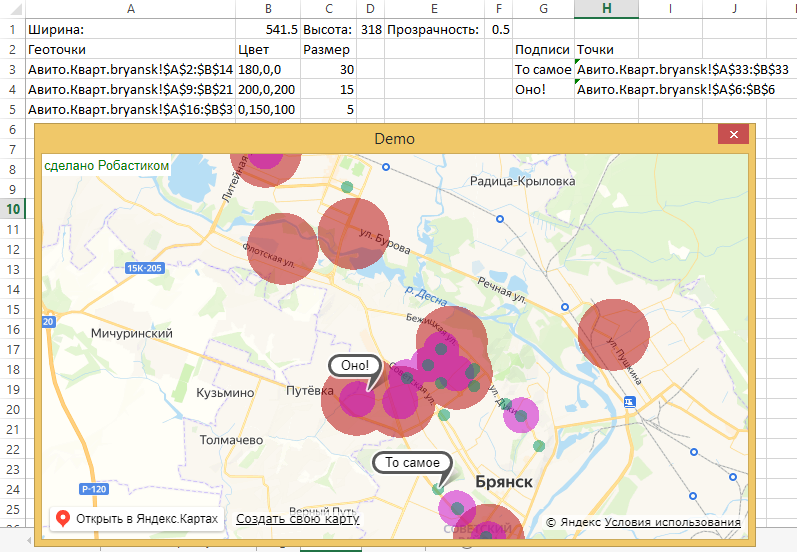This screenshot has height=552, width=797.
Task: Select row 3 header
Action: (13, 69)
